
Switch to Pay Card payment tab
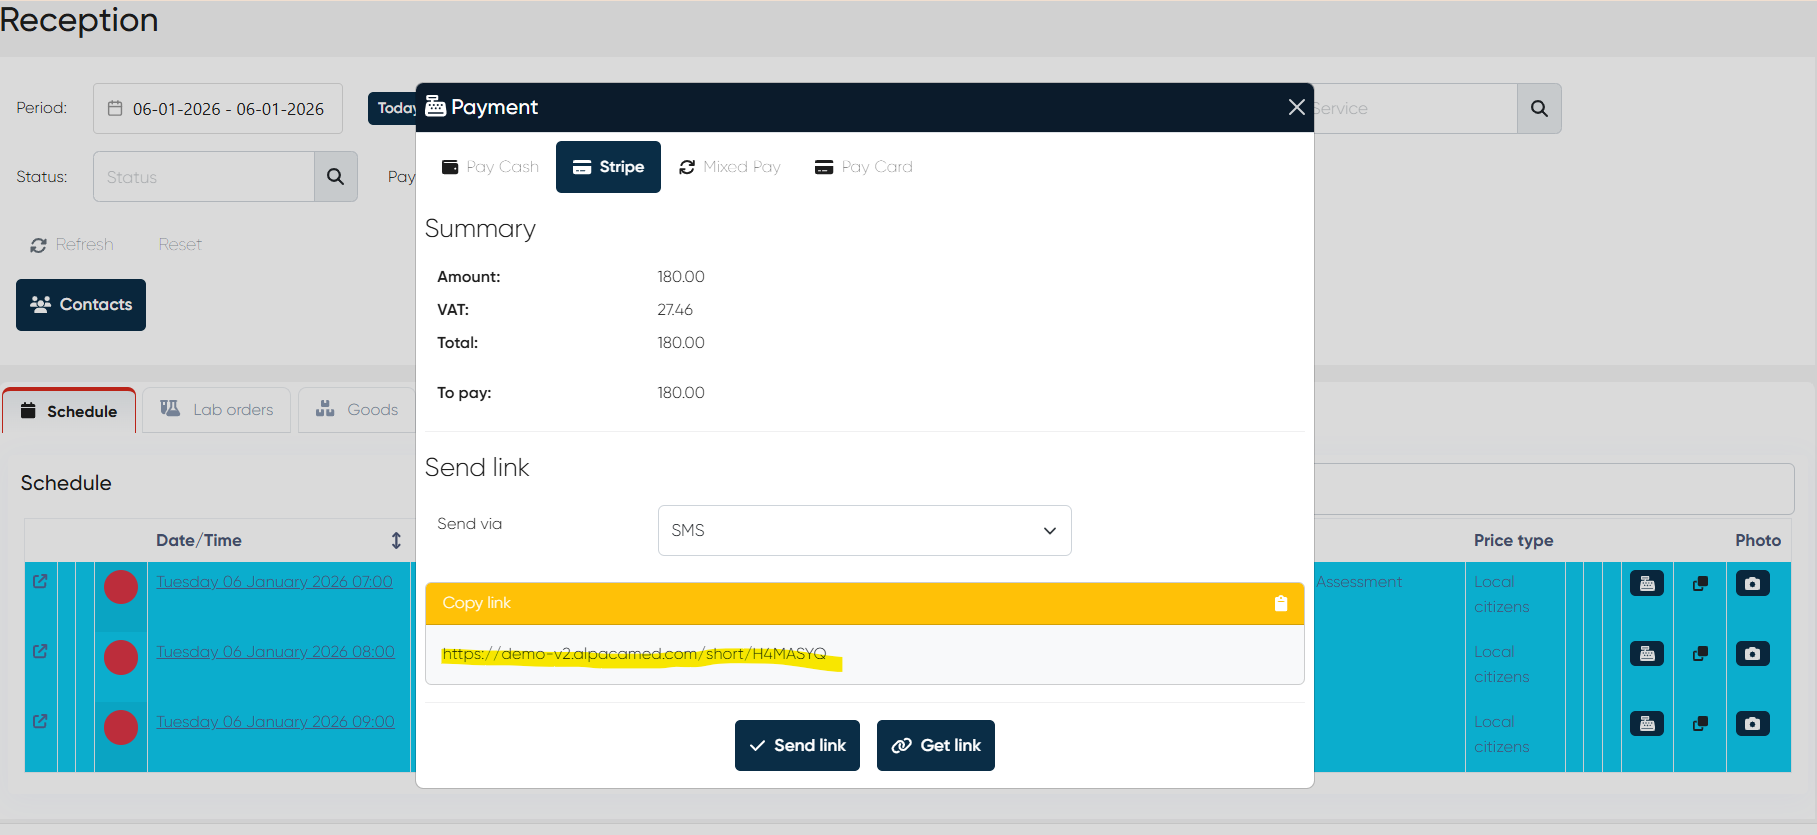click(864, 167)
